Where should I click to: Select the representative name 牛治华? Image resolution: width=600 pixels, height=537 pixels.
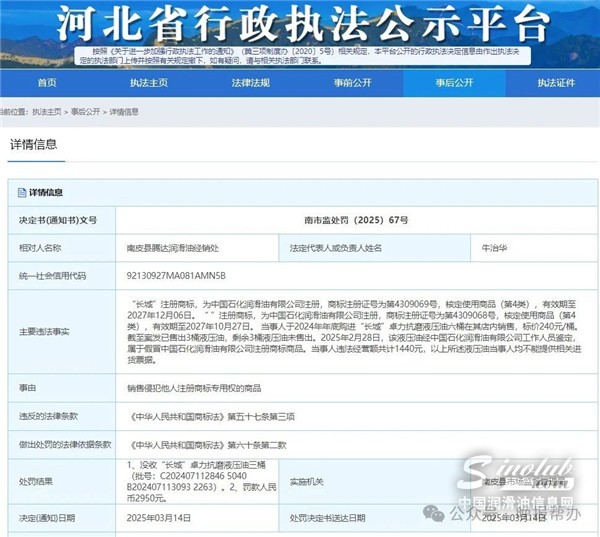[x=494, y=248]
